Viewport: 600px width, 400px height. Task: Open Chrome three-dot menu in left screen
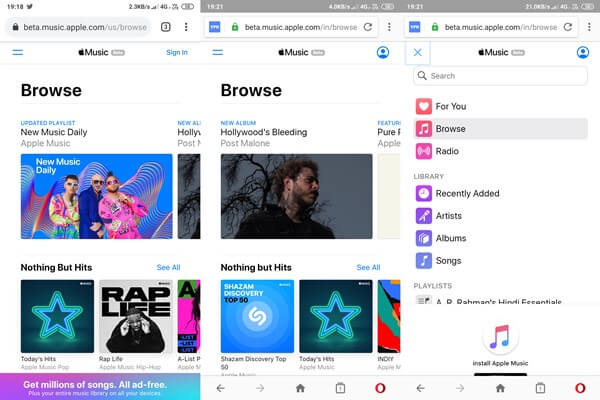coord(186,27)
